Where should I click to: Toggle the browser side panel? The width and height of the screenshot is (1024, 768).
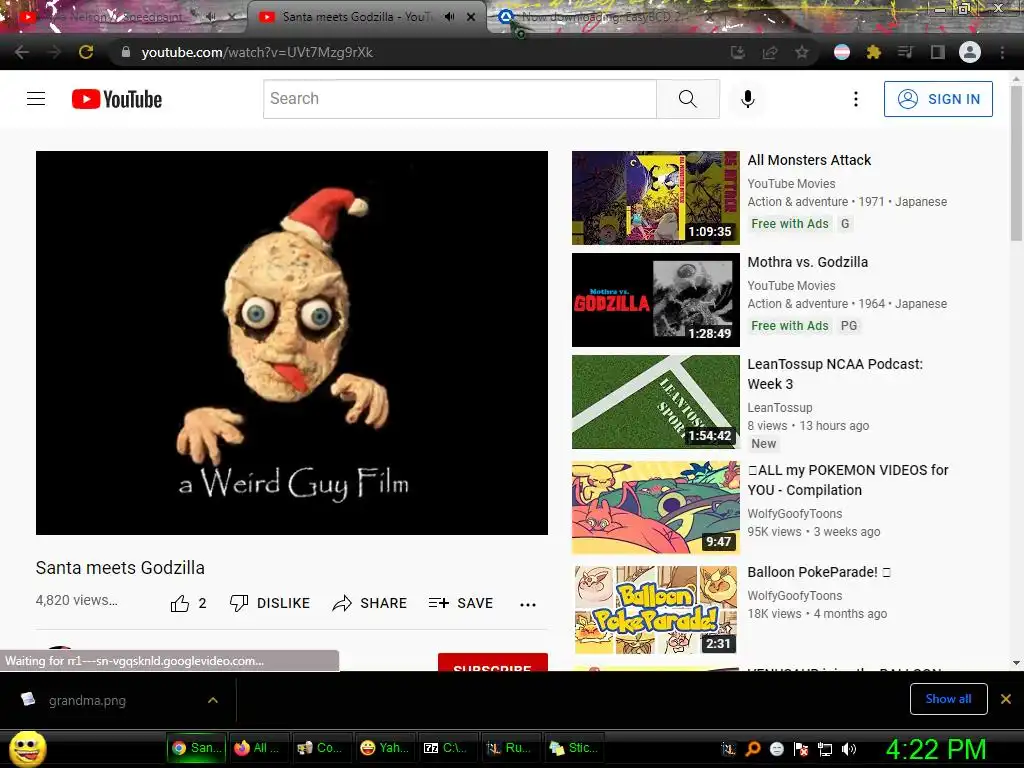pos(938,52)
